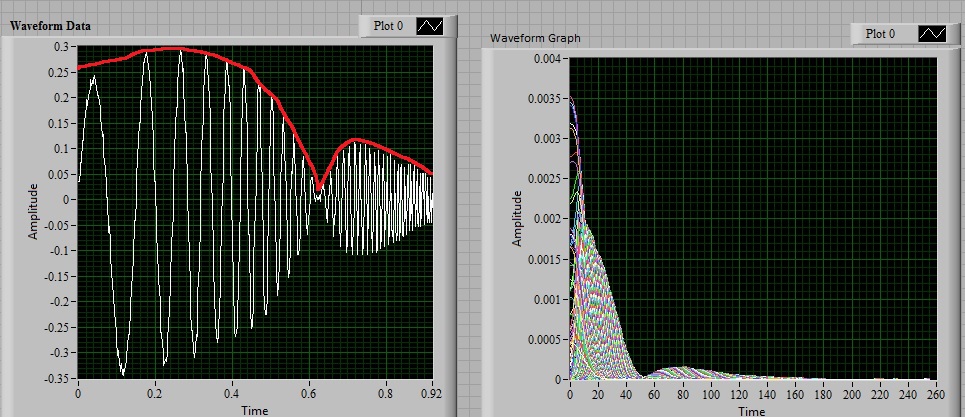Click Plot 0 line style icon in Waveform Graph legend
Viewport: 965px width, 417px height.
[932, 34]
